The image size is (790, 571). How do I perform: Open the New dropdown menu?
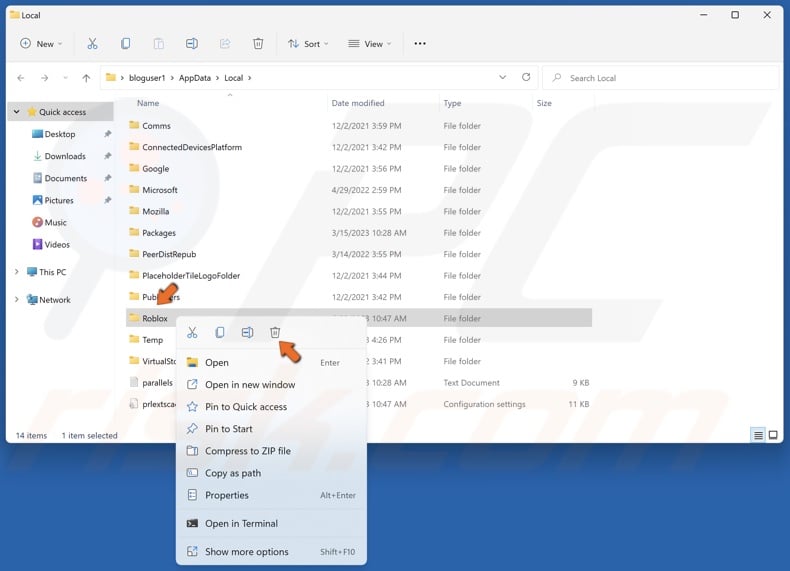coord(41,44)
